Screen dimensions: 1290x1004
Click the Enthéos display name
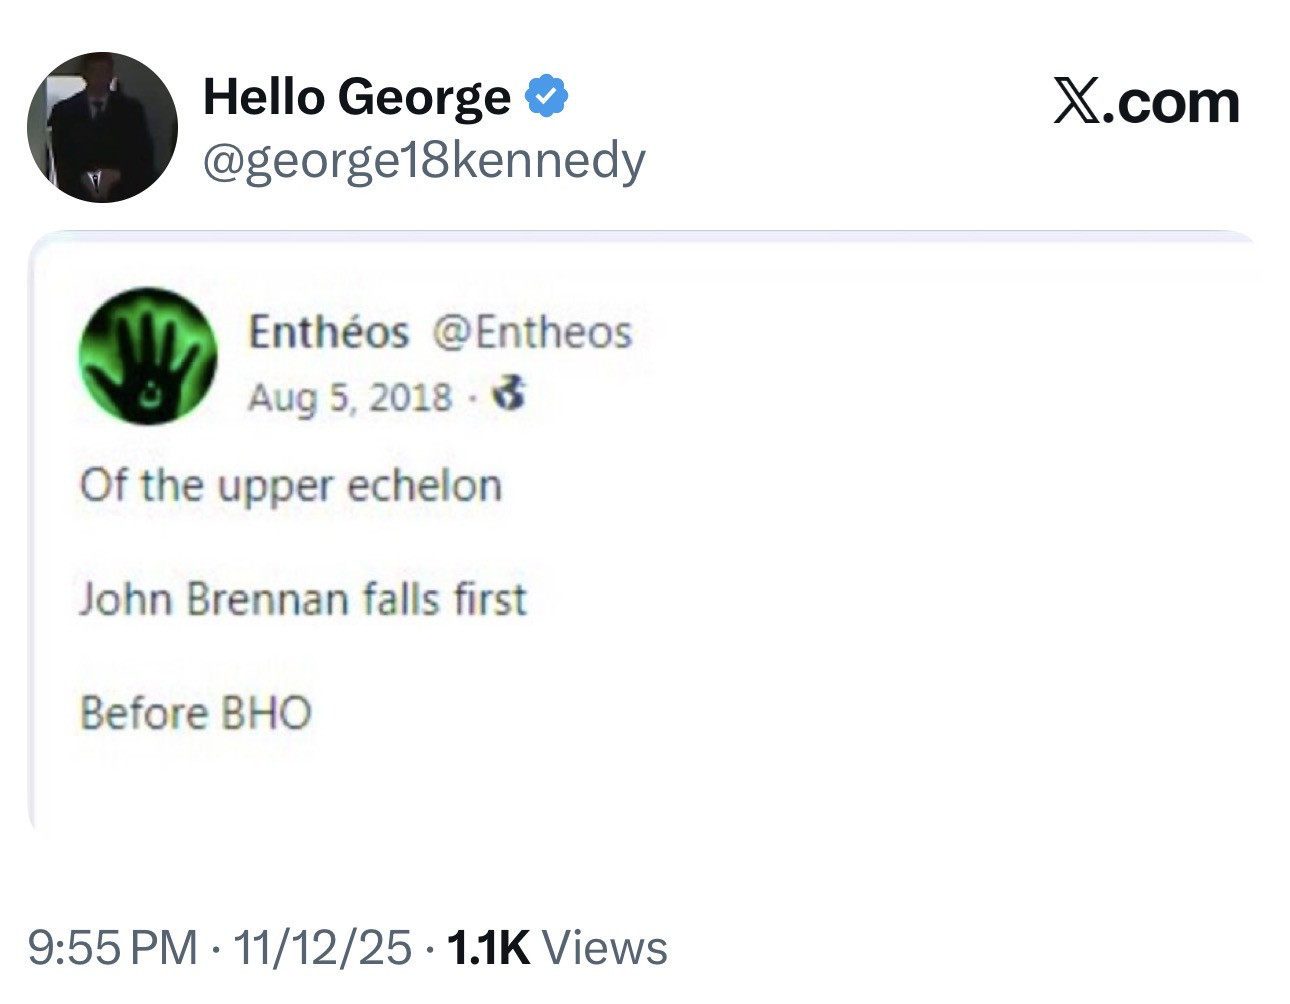coord(328,332)
